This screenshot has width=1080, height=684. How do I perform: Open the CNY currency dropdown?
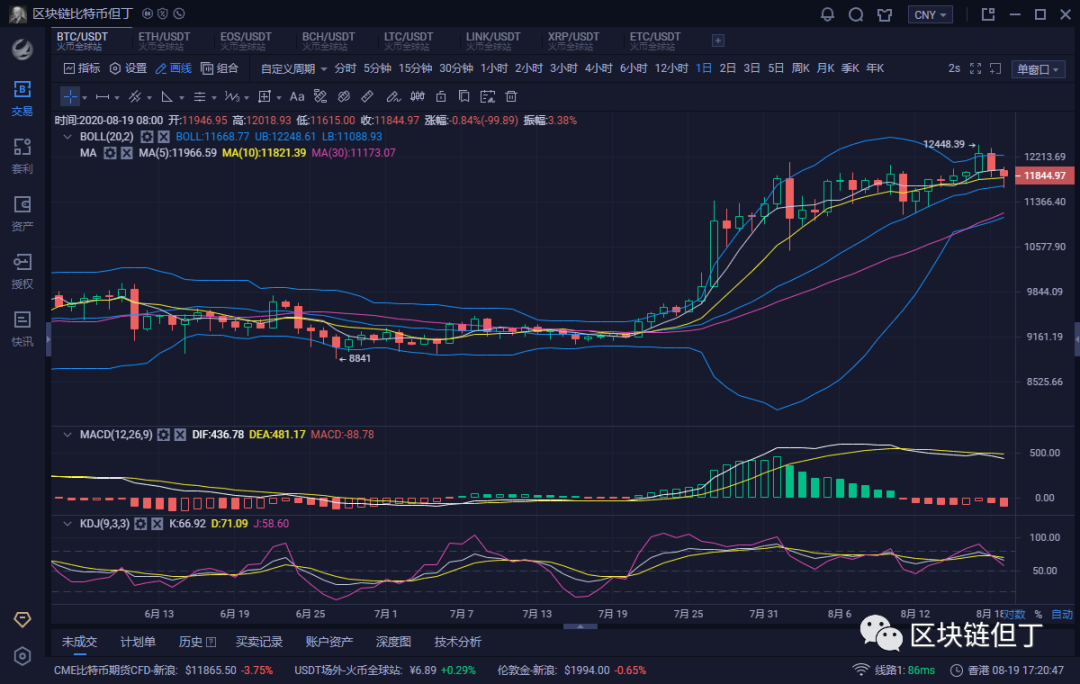(x=931, y=14)
